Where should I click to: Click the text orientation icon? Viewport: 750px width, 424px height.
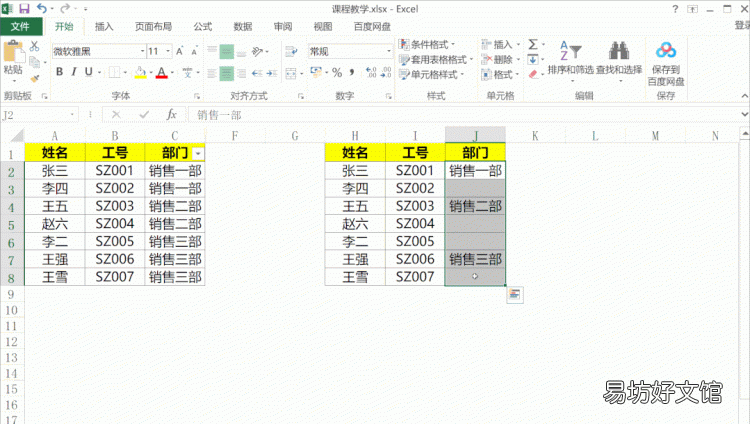258,51
